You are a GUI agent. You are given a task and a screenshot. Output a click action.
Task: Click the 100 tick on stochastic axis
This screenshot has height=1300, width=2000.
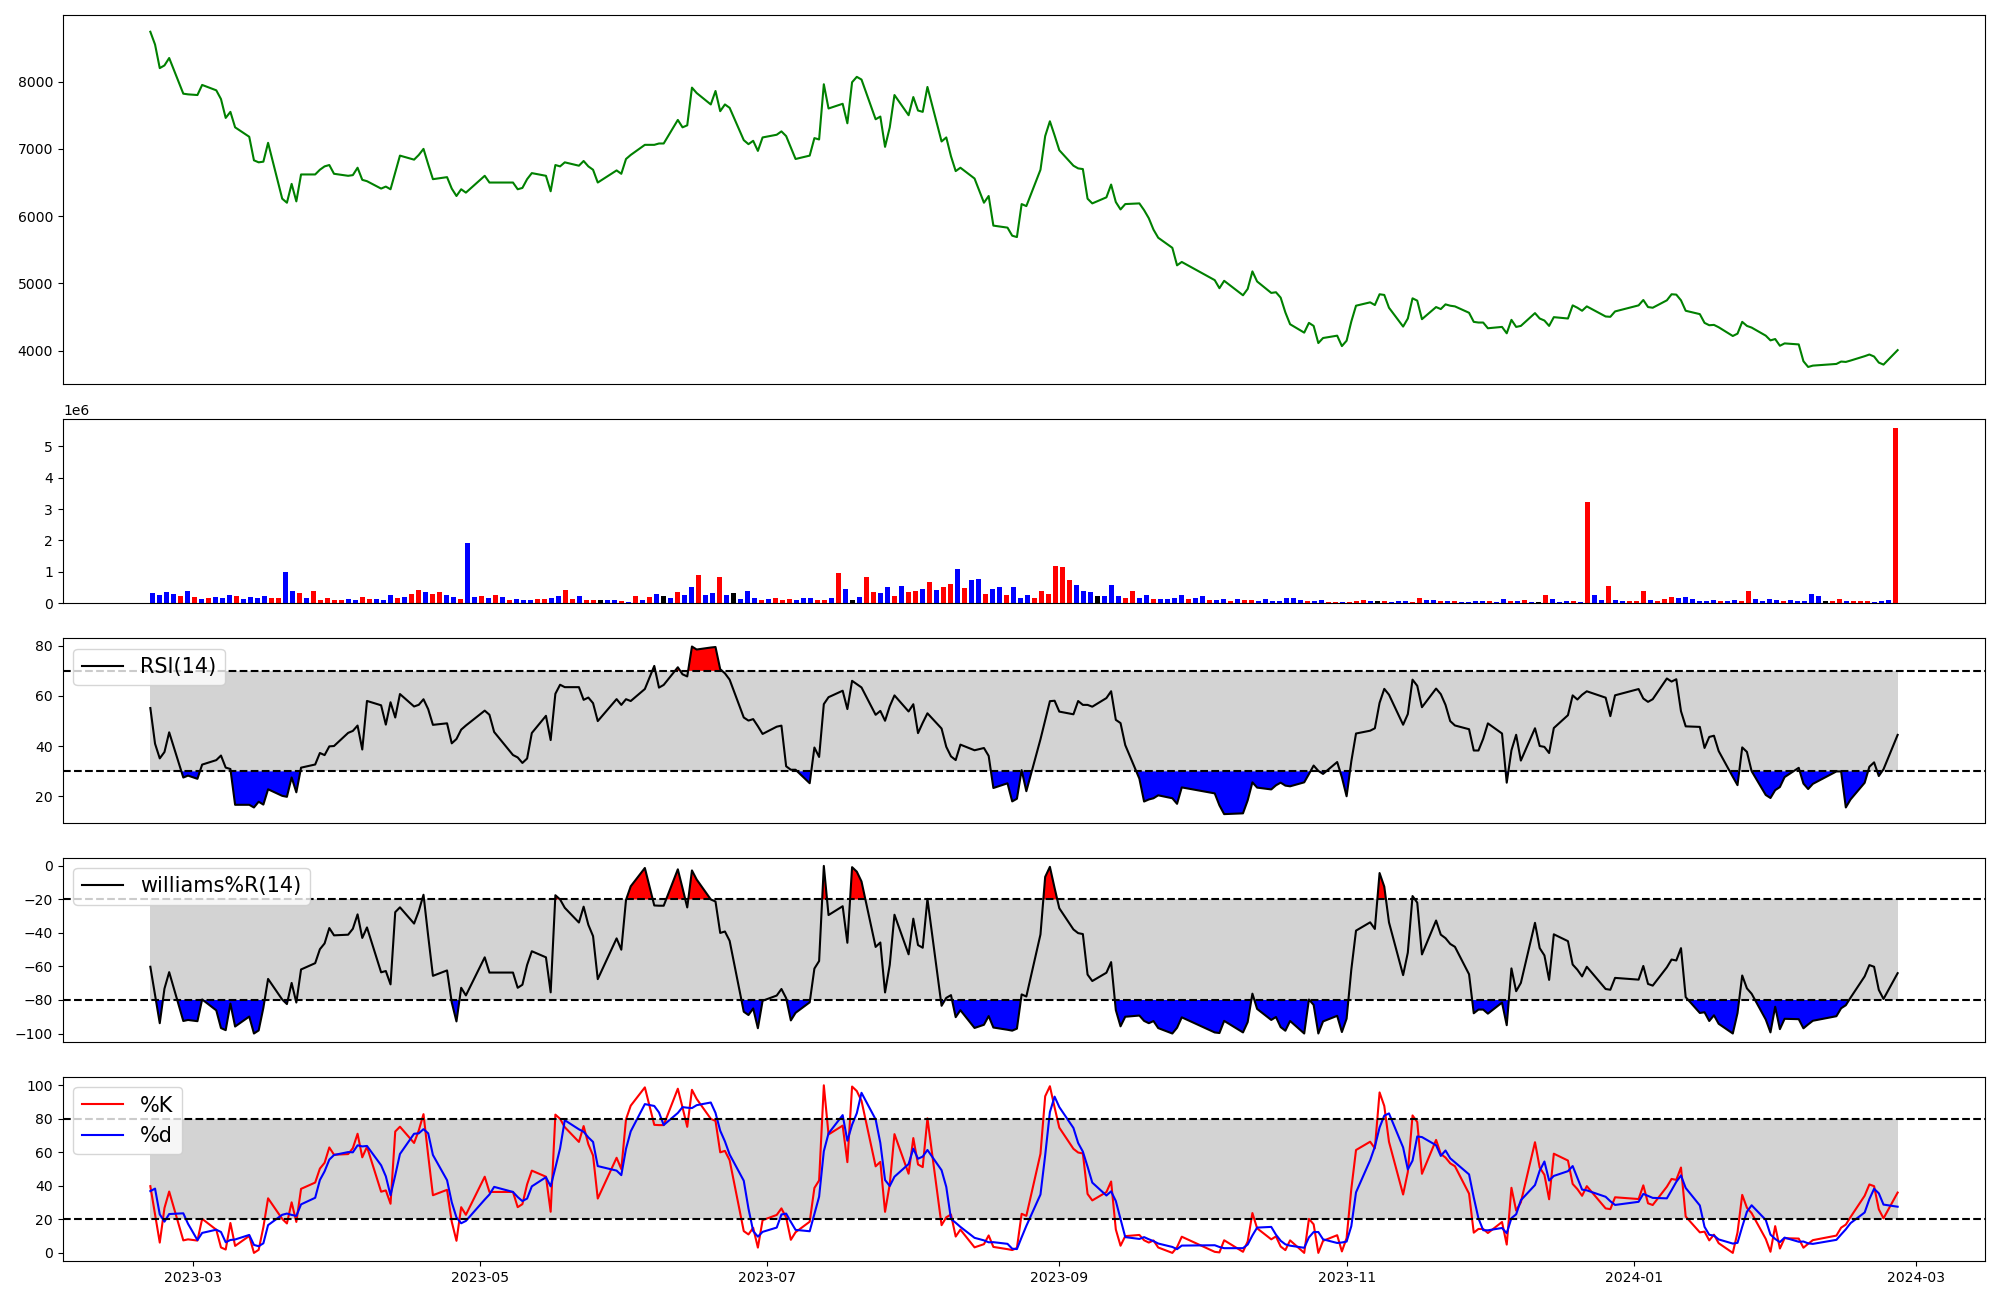pyautogui.click(x=42, y=1086)
